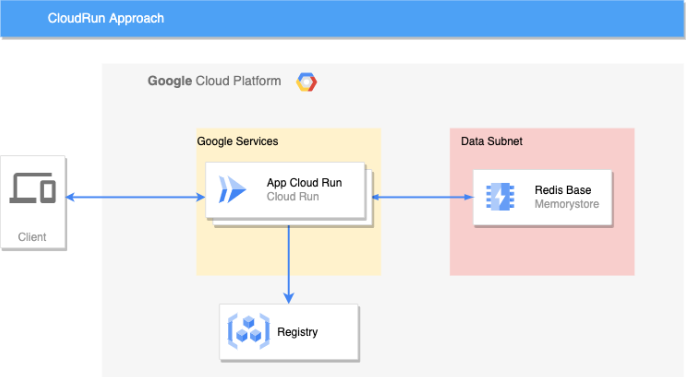Click the arrowhead pointing at Client box
The width and height of the screenshot is (686, 377).
pyautogui.click(x=71, y=197)
